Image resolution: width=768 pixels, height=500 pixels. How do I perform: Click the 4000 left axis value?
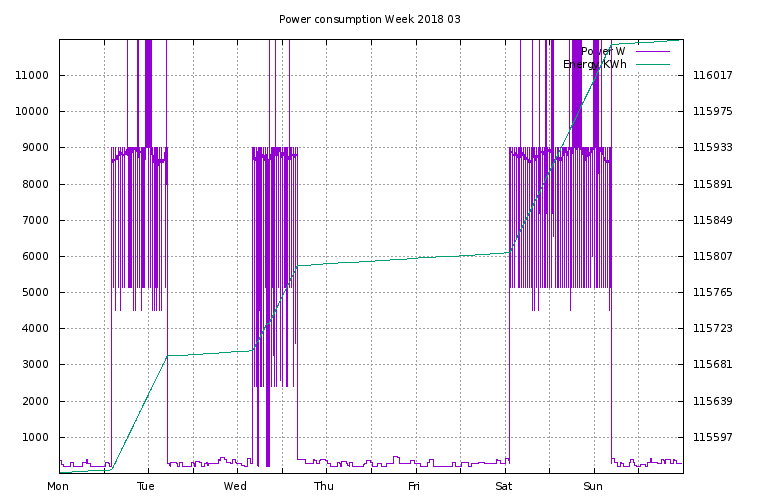(x=35, y=329)
